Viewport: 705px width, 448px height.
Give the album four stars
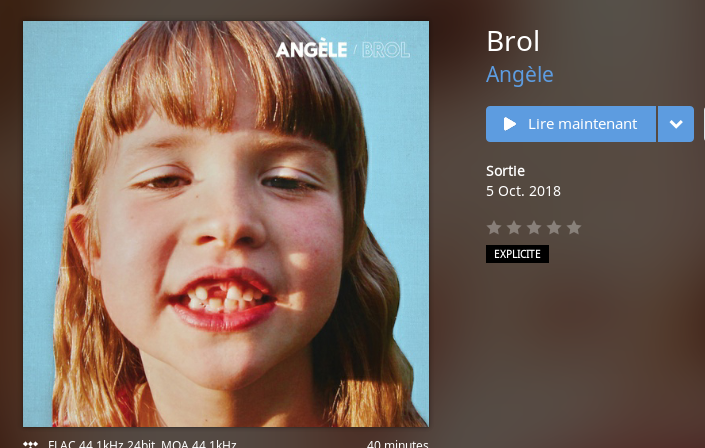(x=554, y=228)
